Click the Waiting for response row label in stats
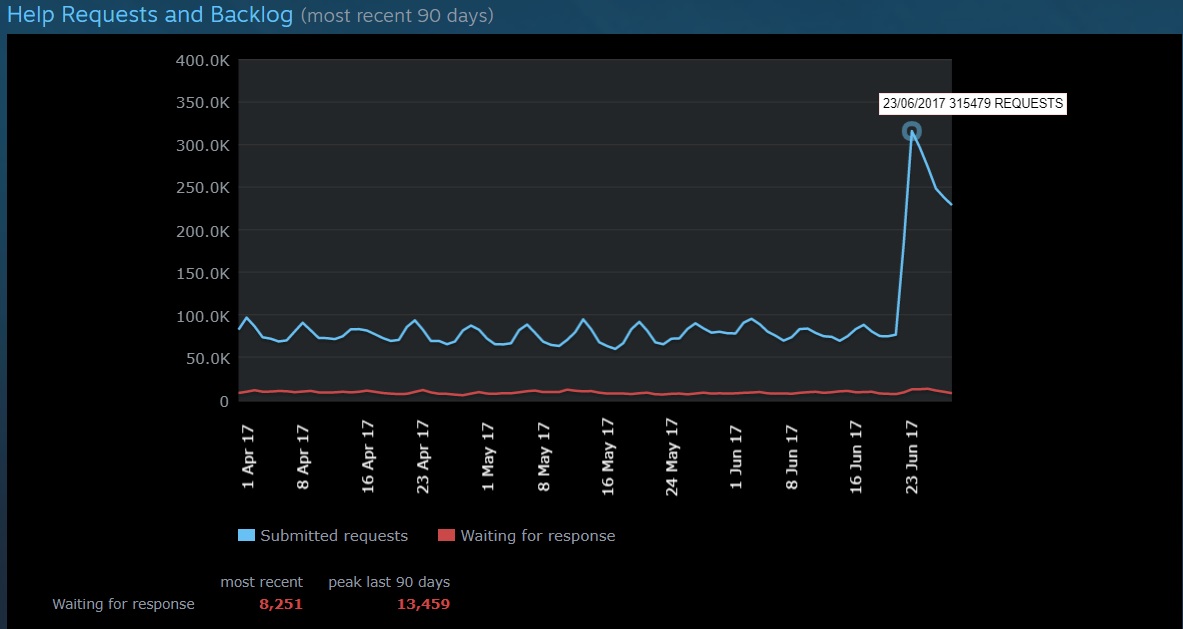 click(123, 604)
